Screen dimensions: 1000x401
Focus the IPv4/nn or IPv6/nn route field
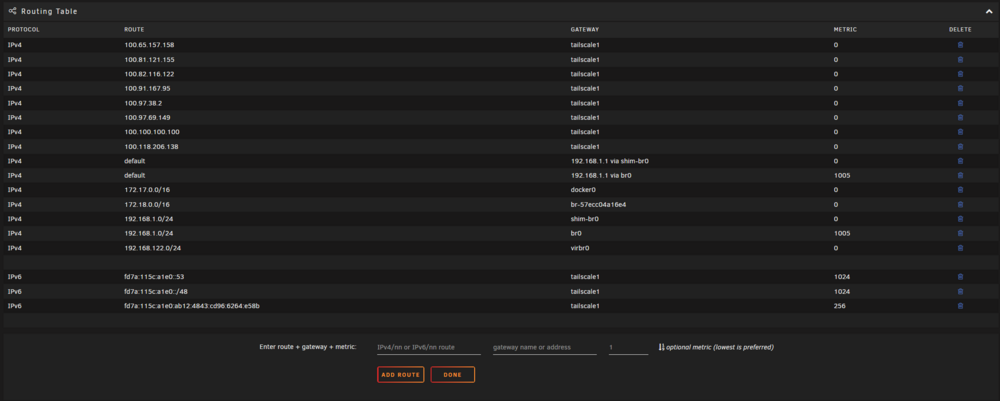tap(429, 347)
